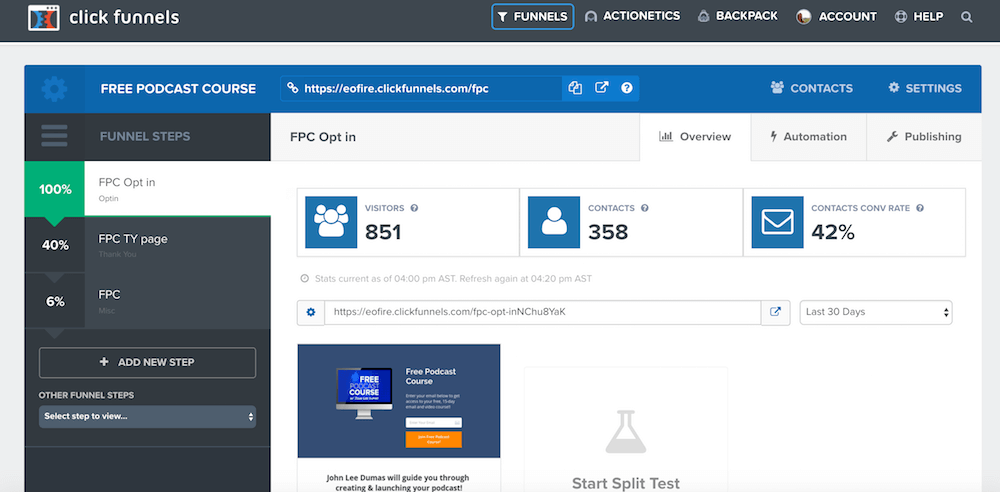Click the info icon next to Contacts label
This screenshot has height=492, width=1000.
(645, 208)
